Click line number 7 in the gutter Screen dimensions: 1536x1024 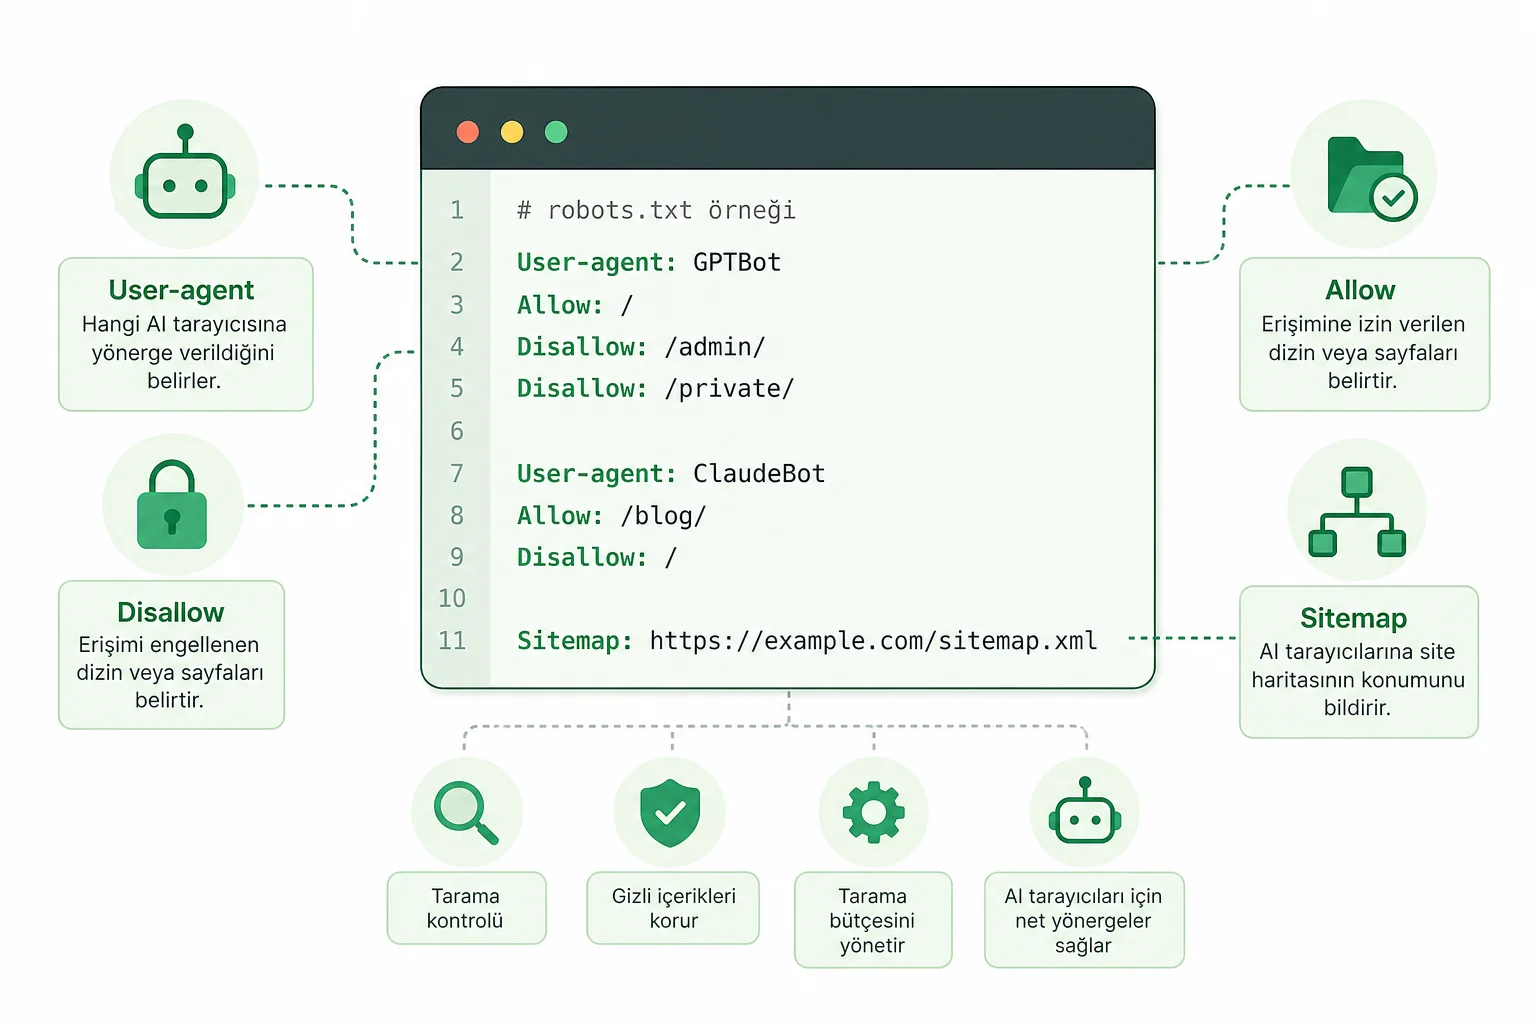(457, 473)
